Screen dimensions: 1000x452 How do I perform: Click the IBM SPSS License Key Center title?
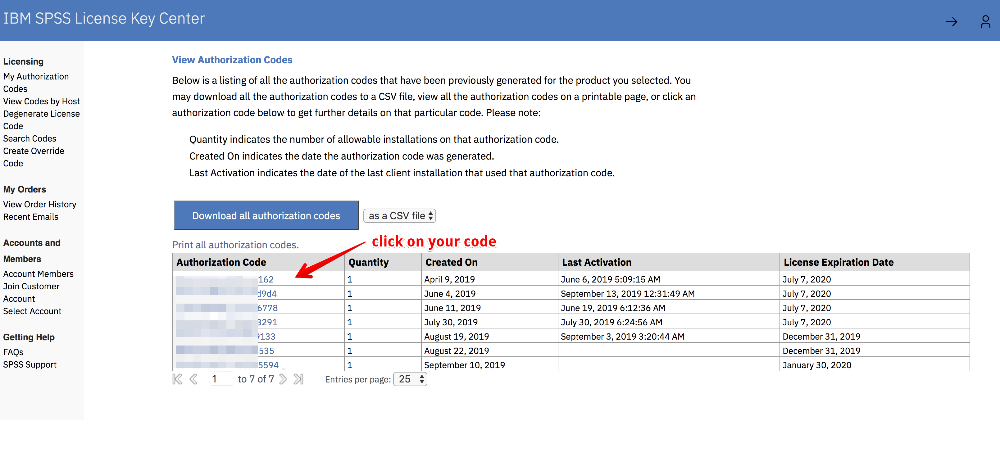(104, 18)
